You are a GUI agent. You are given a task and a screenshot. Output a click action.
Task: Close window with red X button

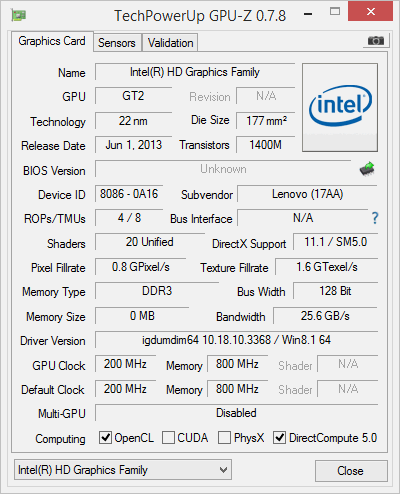(x=370, y=12)
